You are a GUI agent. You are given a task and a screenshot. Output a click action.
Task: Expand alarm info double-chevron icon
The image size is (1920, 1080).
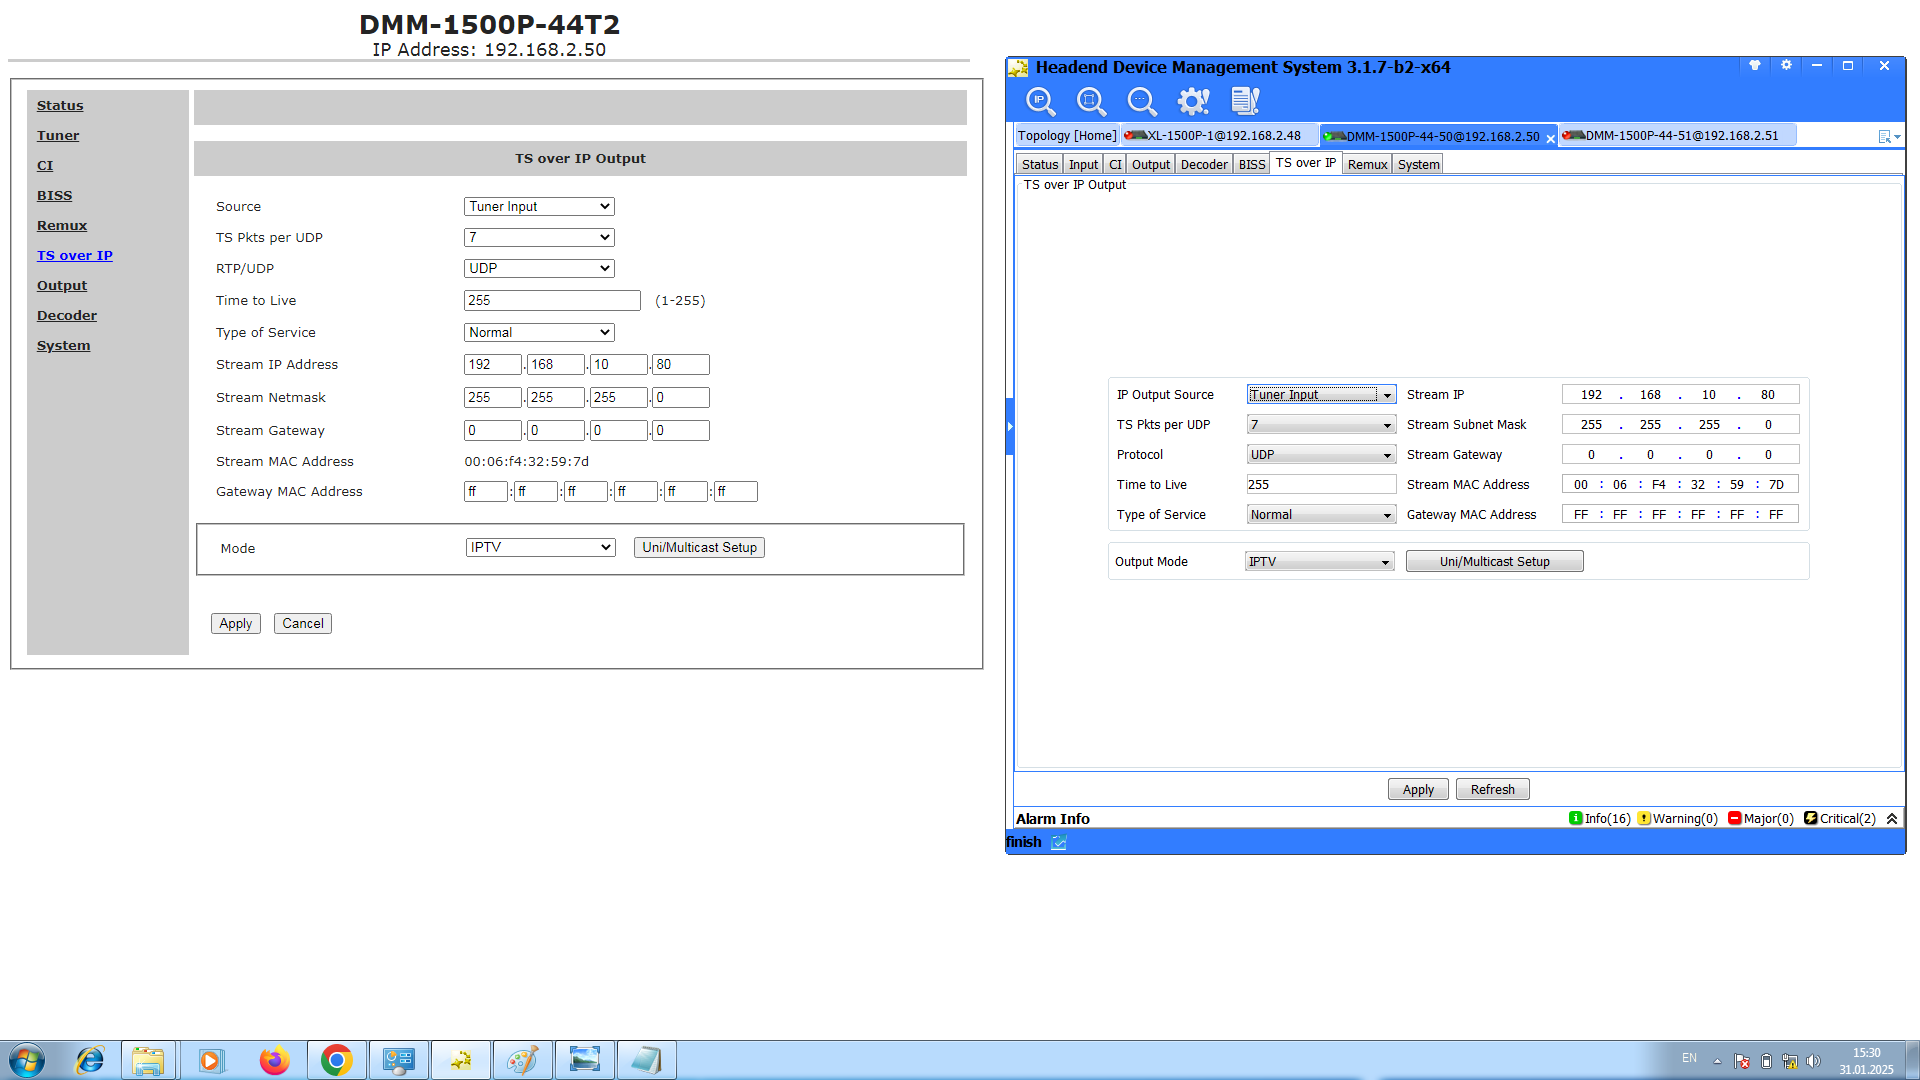(1892, 819)
